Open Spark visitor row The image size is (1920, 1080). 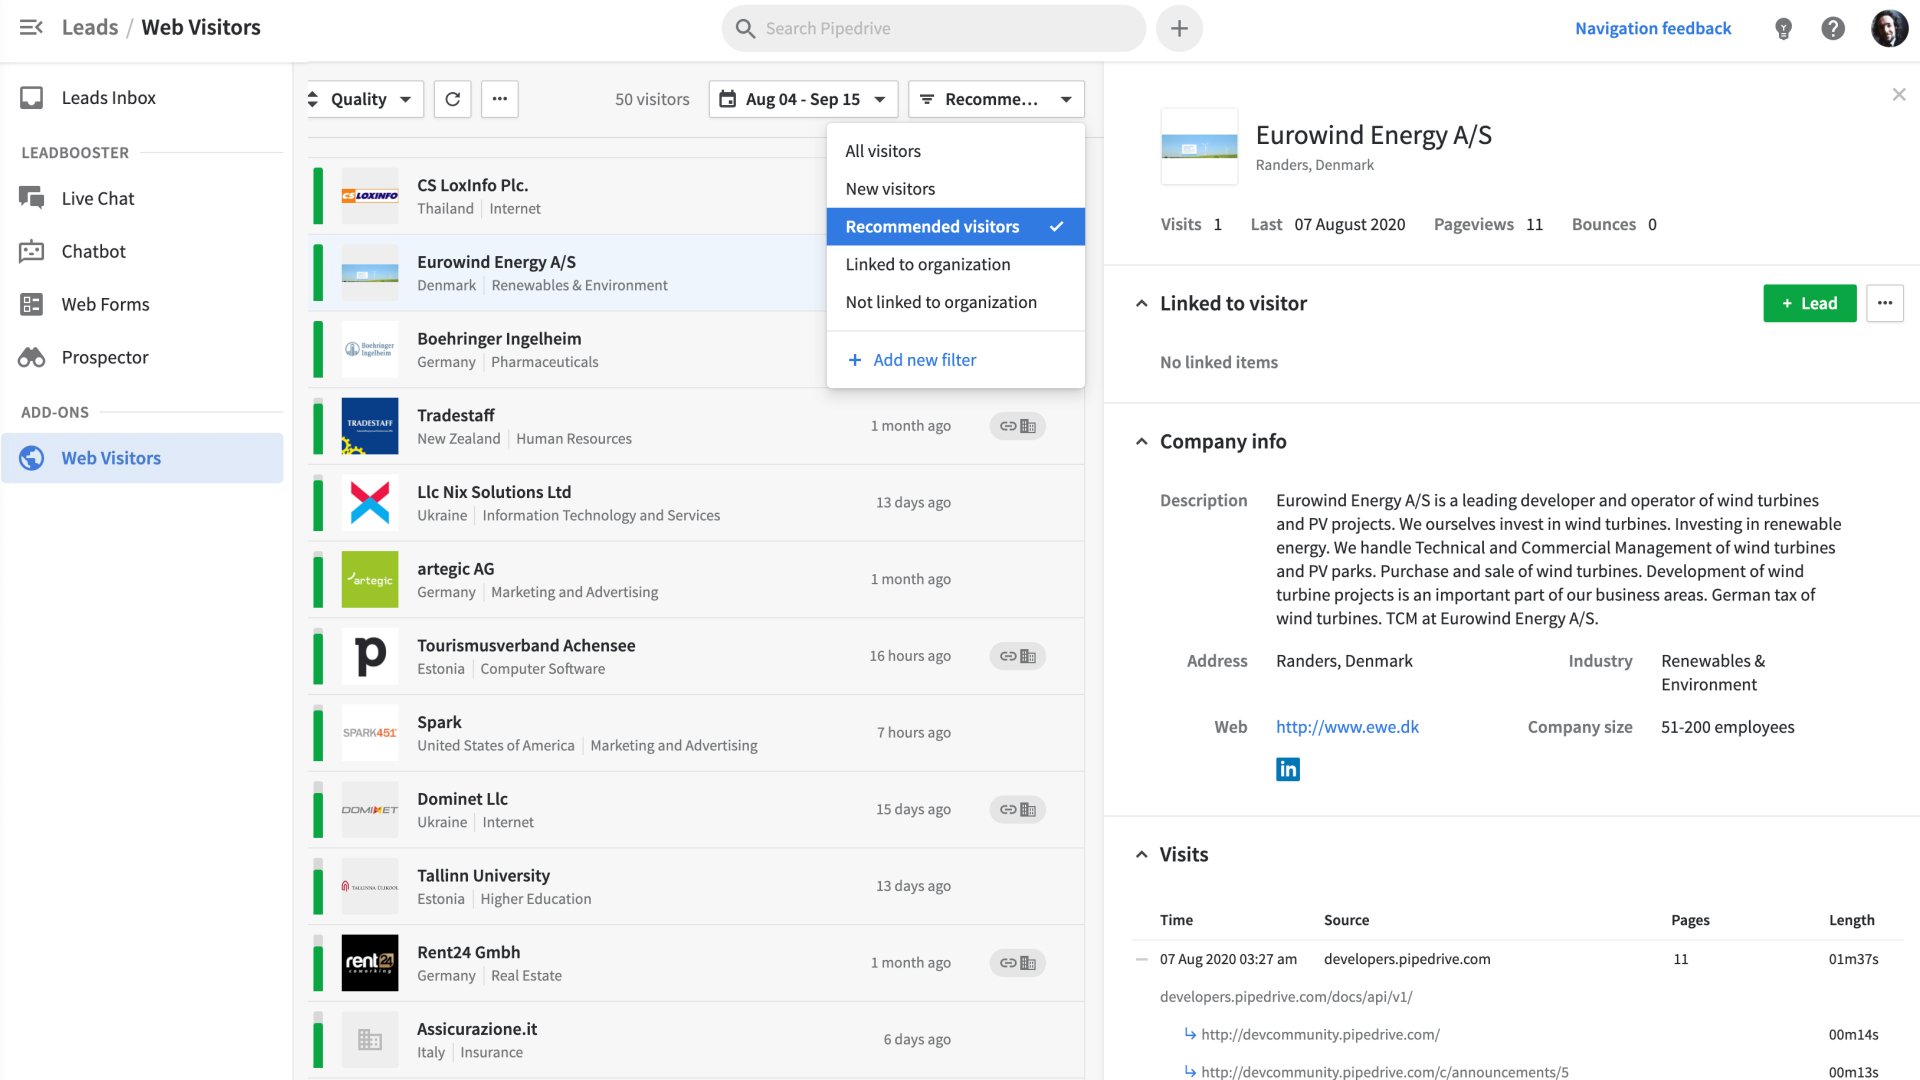(x=696, y=733)
